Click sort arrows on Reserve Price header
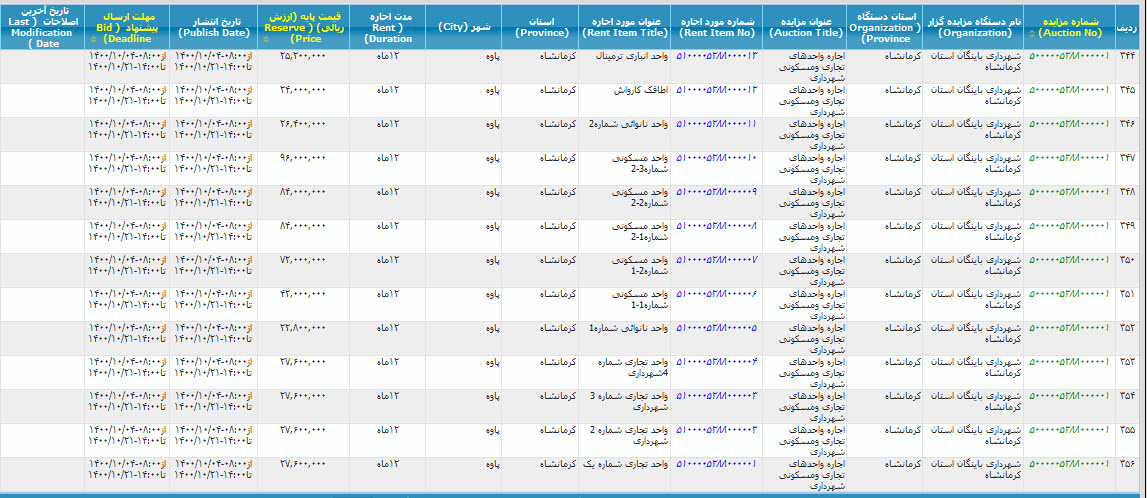Screen dimensions: 1147x498 point(262,40)
